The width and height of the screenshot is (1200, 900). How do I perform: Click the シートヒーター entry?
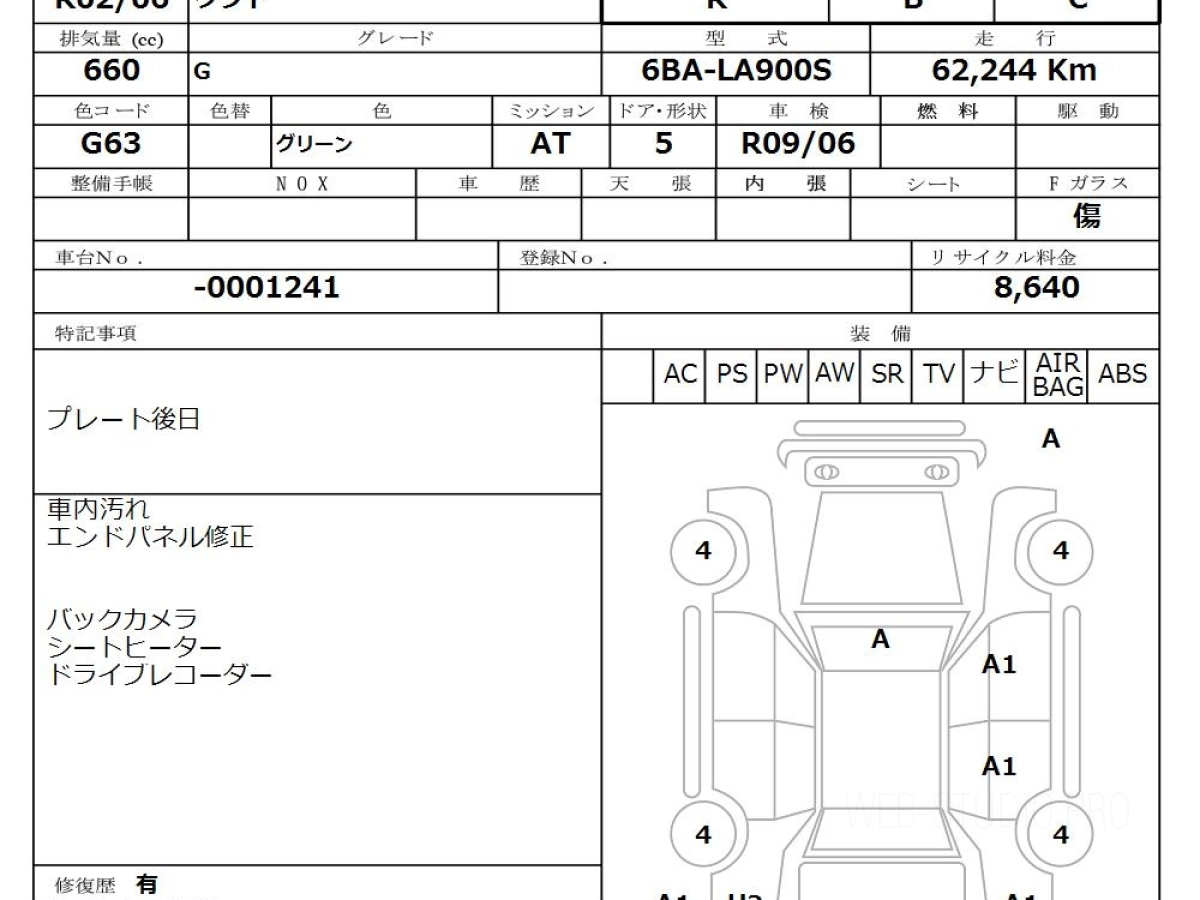134,647
